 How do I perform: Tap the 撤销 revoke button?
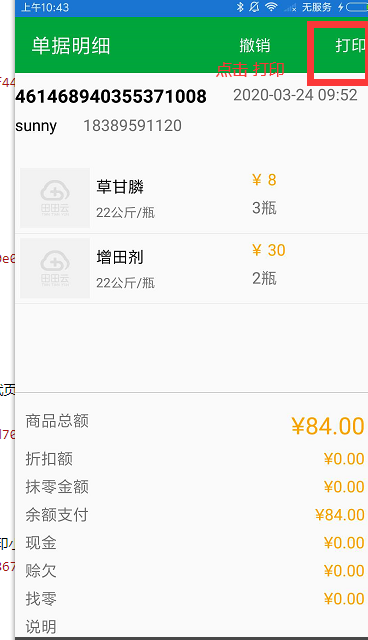(x=255, y=45)
